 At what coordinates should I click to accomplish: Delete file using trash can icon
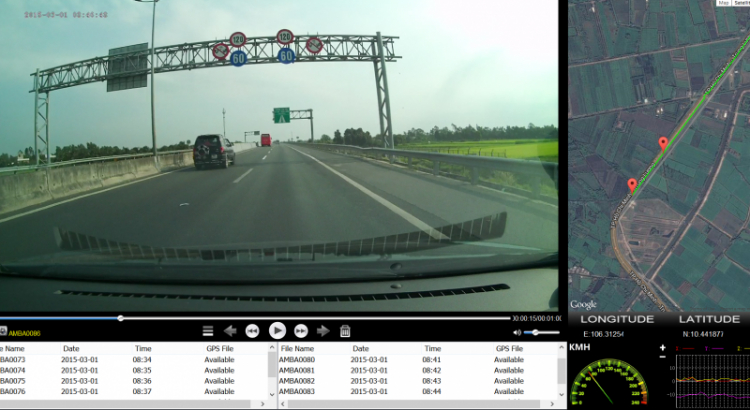(x=345, y=331)
